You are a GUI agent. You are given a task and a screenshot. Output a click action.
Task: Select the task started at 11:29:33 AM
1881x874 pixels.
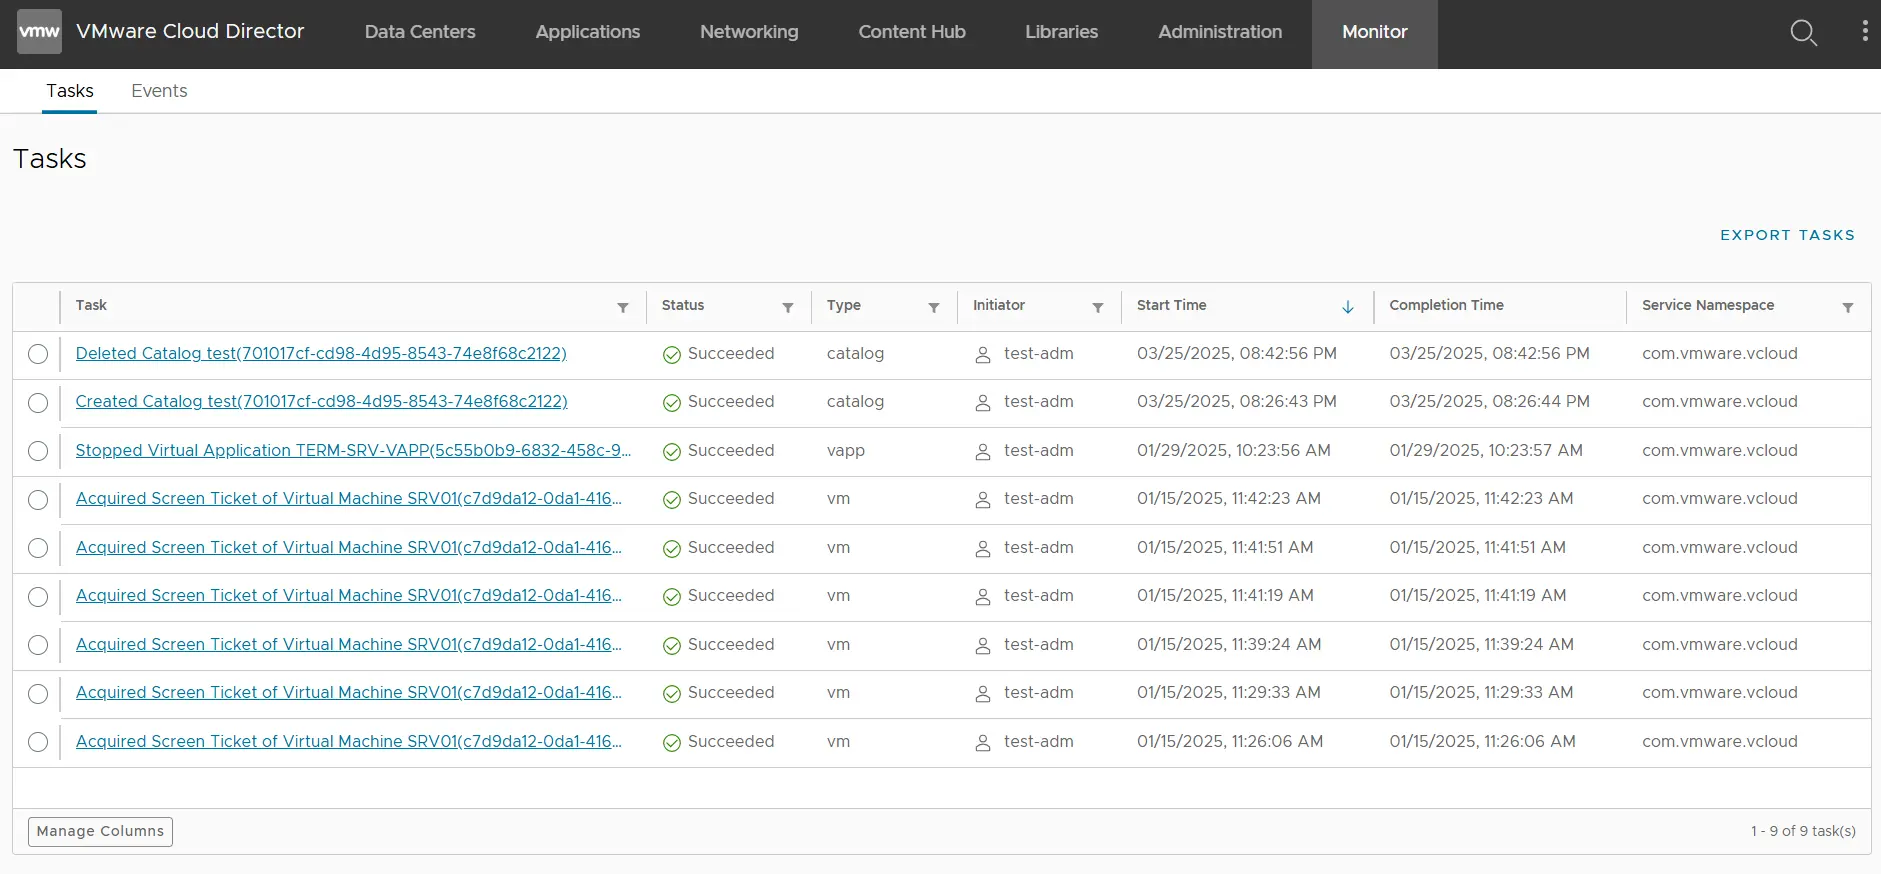tap(38, 694)
